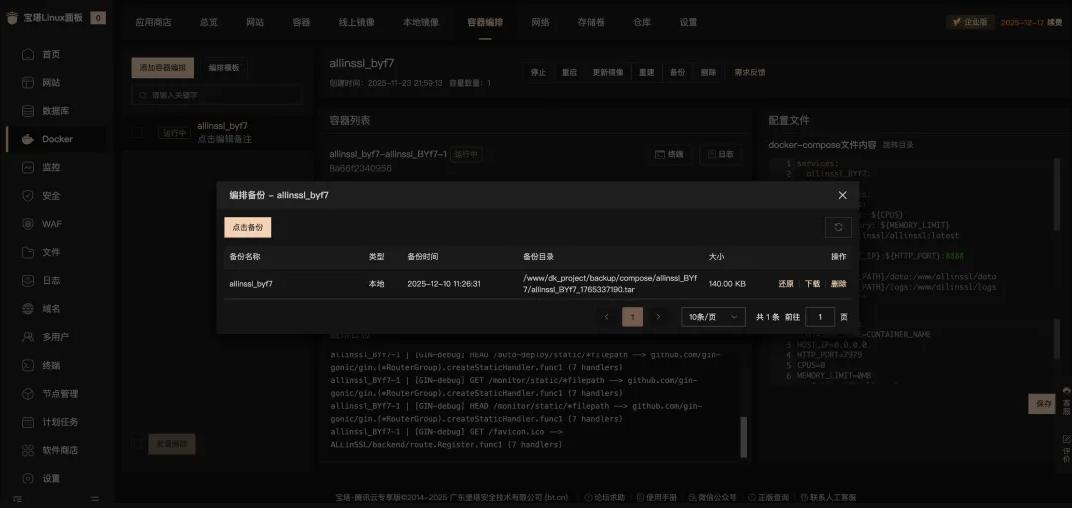Click the 重建 button
The image size is (1072, 508).
(646, 72)
